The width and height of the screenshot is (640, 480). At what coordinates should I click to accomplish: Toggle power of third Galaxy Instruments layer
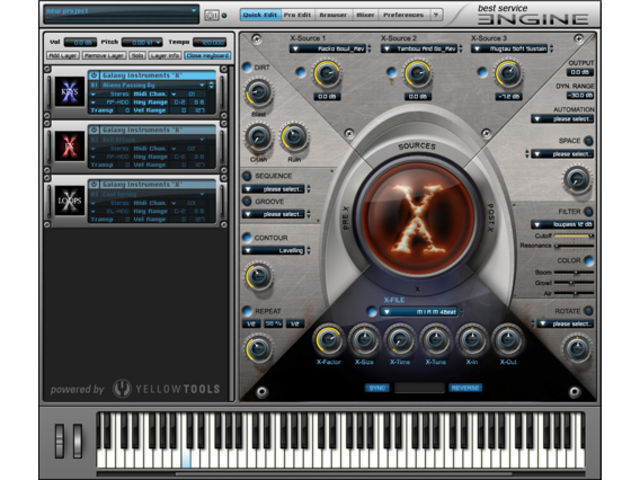94,184
